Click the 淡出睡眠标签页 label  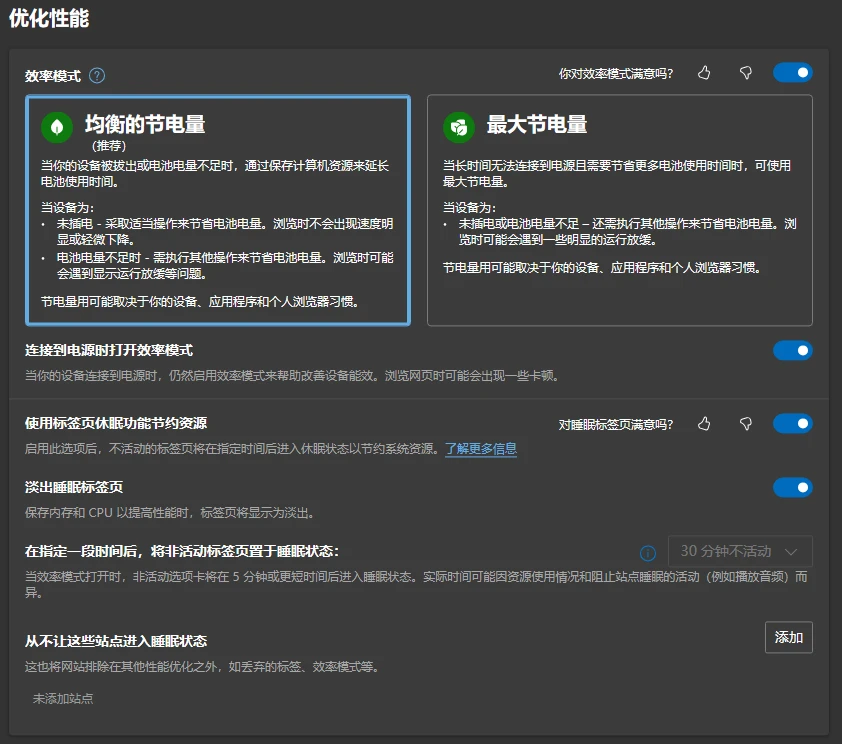click(x=74, y=487)
